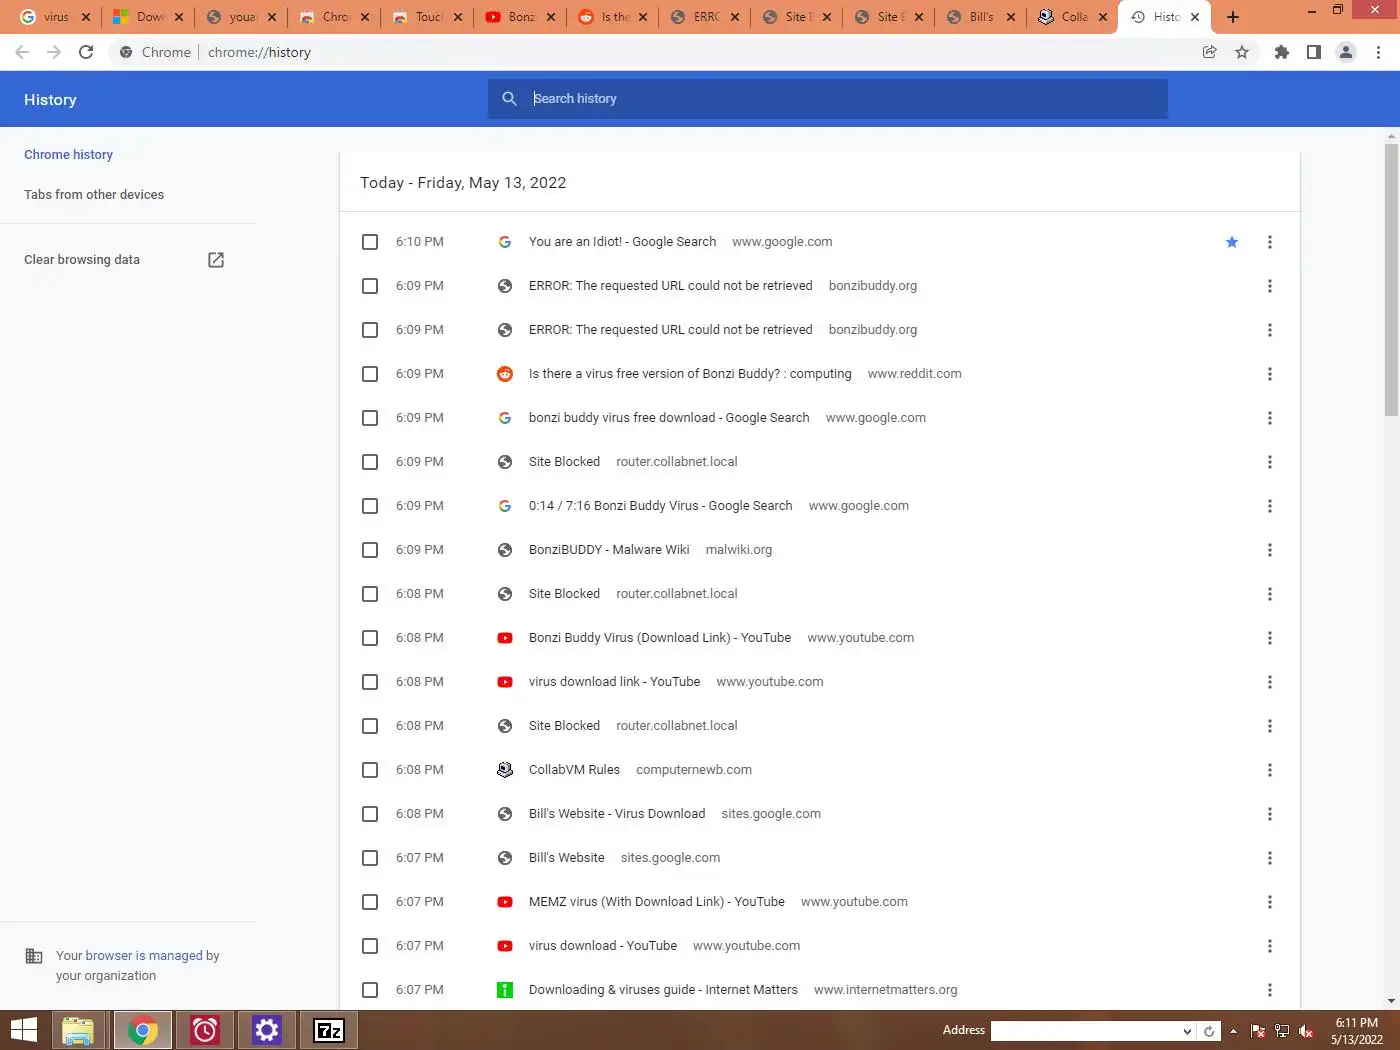Open a new tab with plus button
The image size is (1400, 1050).
pyautogui.click(x=1233, y=17)
